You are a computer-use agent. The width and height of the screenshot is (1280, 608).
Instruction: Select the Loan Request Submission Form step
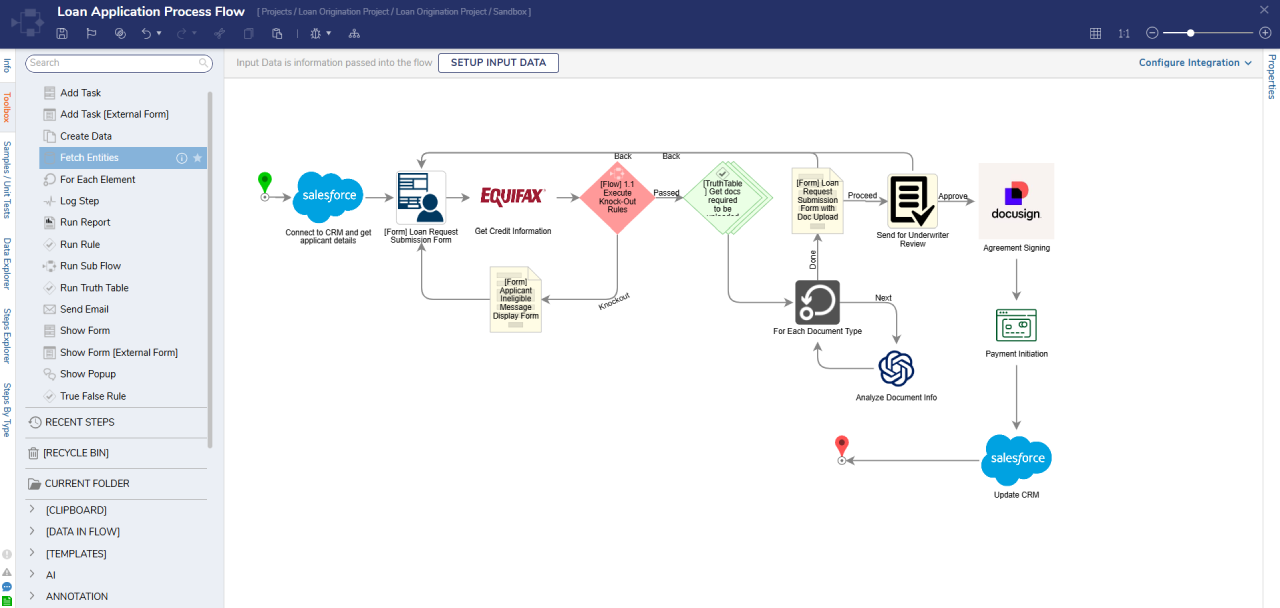pos(421,197)
